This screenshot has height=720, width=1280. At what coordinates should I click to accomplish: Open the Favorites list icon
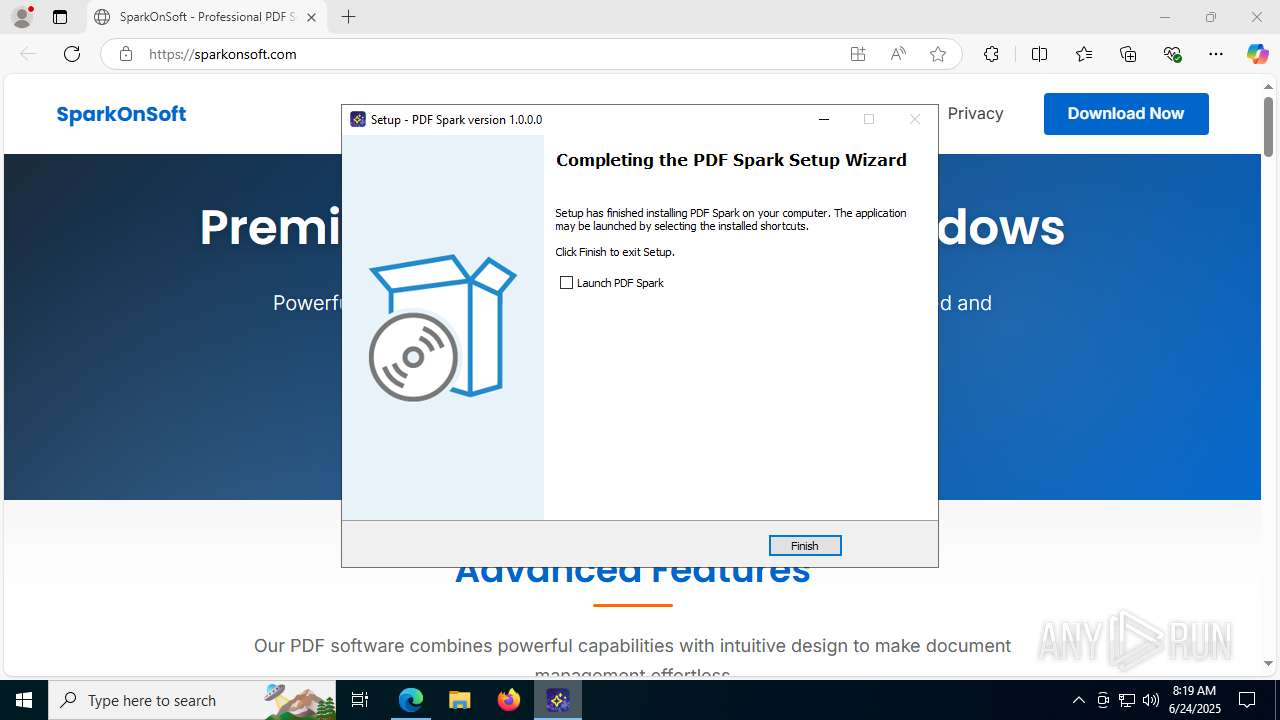(1084, 54)
